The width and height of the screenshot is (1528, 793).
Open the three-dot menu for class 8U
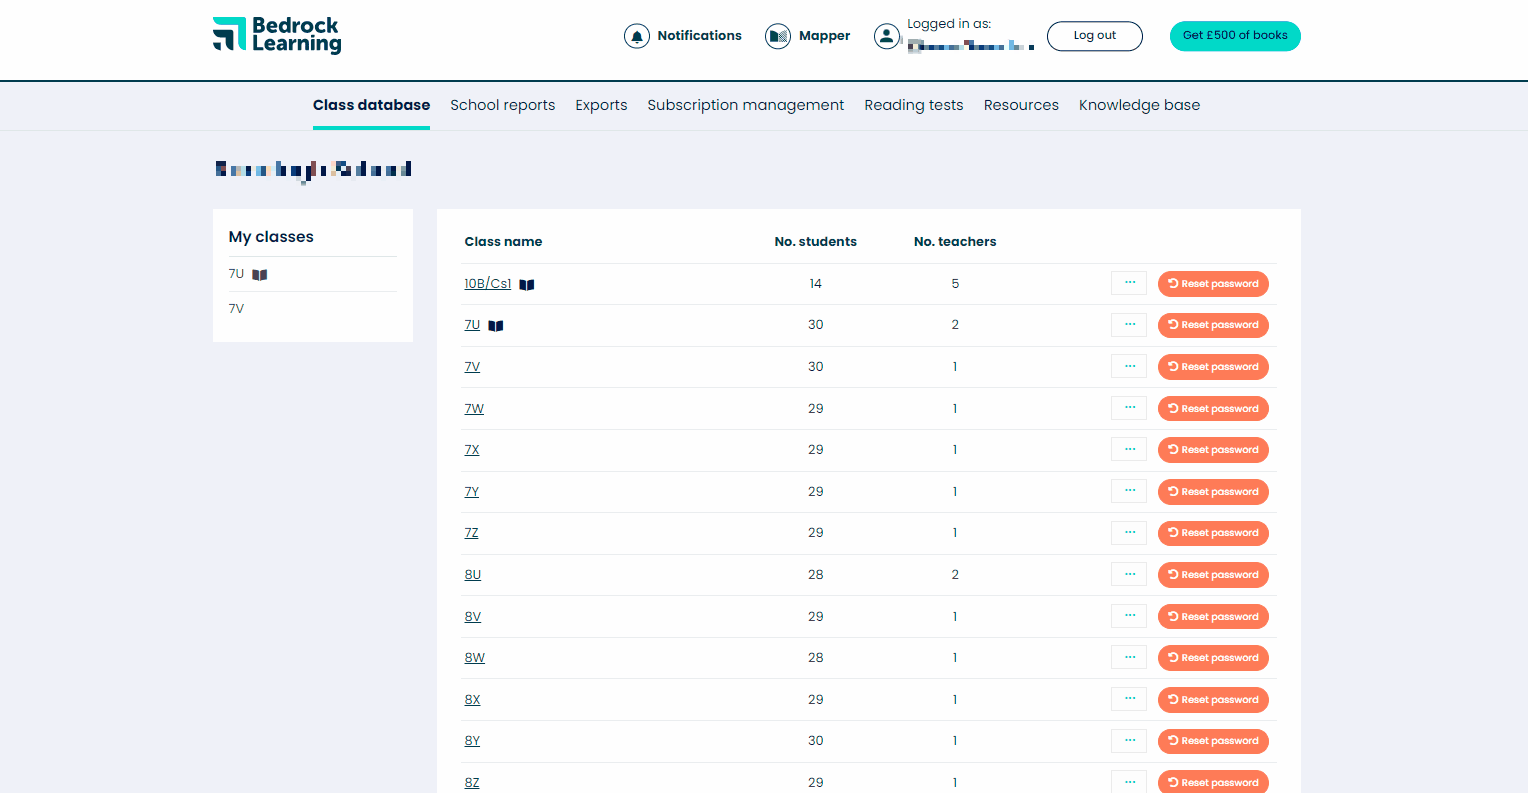[x=1129, y=574]
